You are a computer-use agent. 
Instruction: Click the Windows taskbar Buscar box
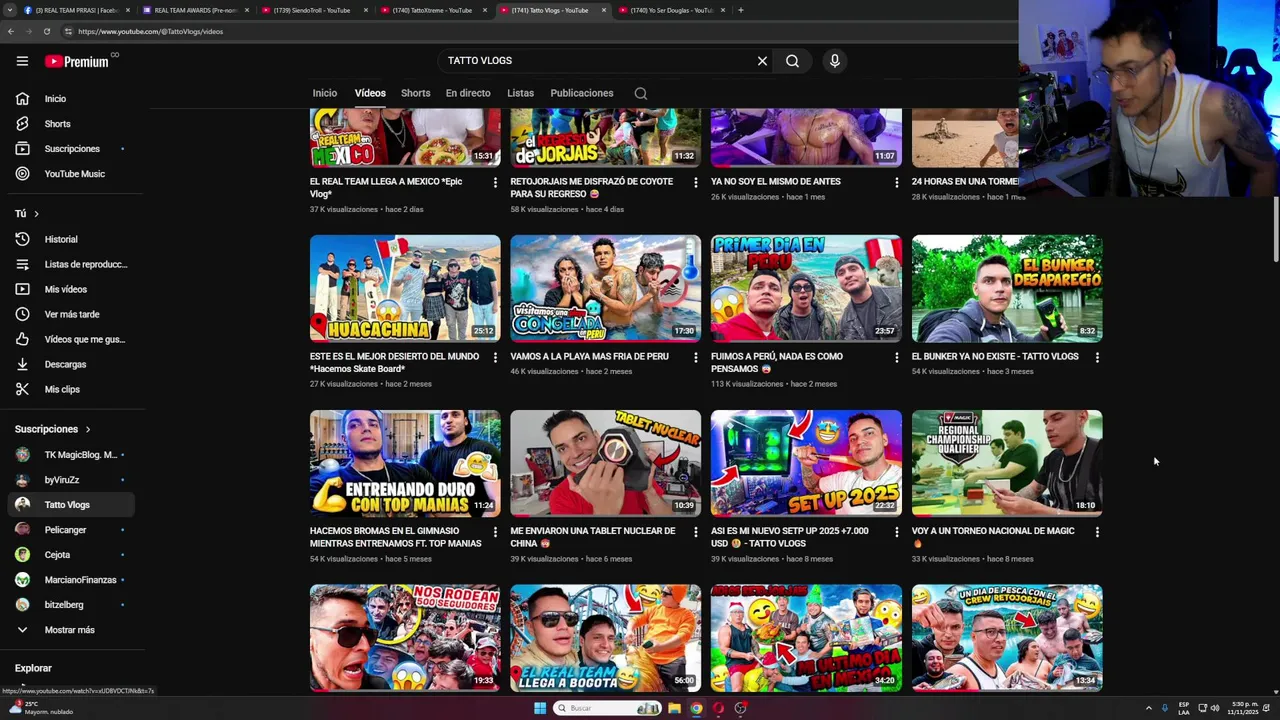tap(606, 708)
